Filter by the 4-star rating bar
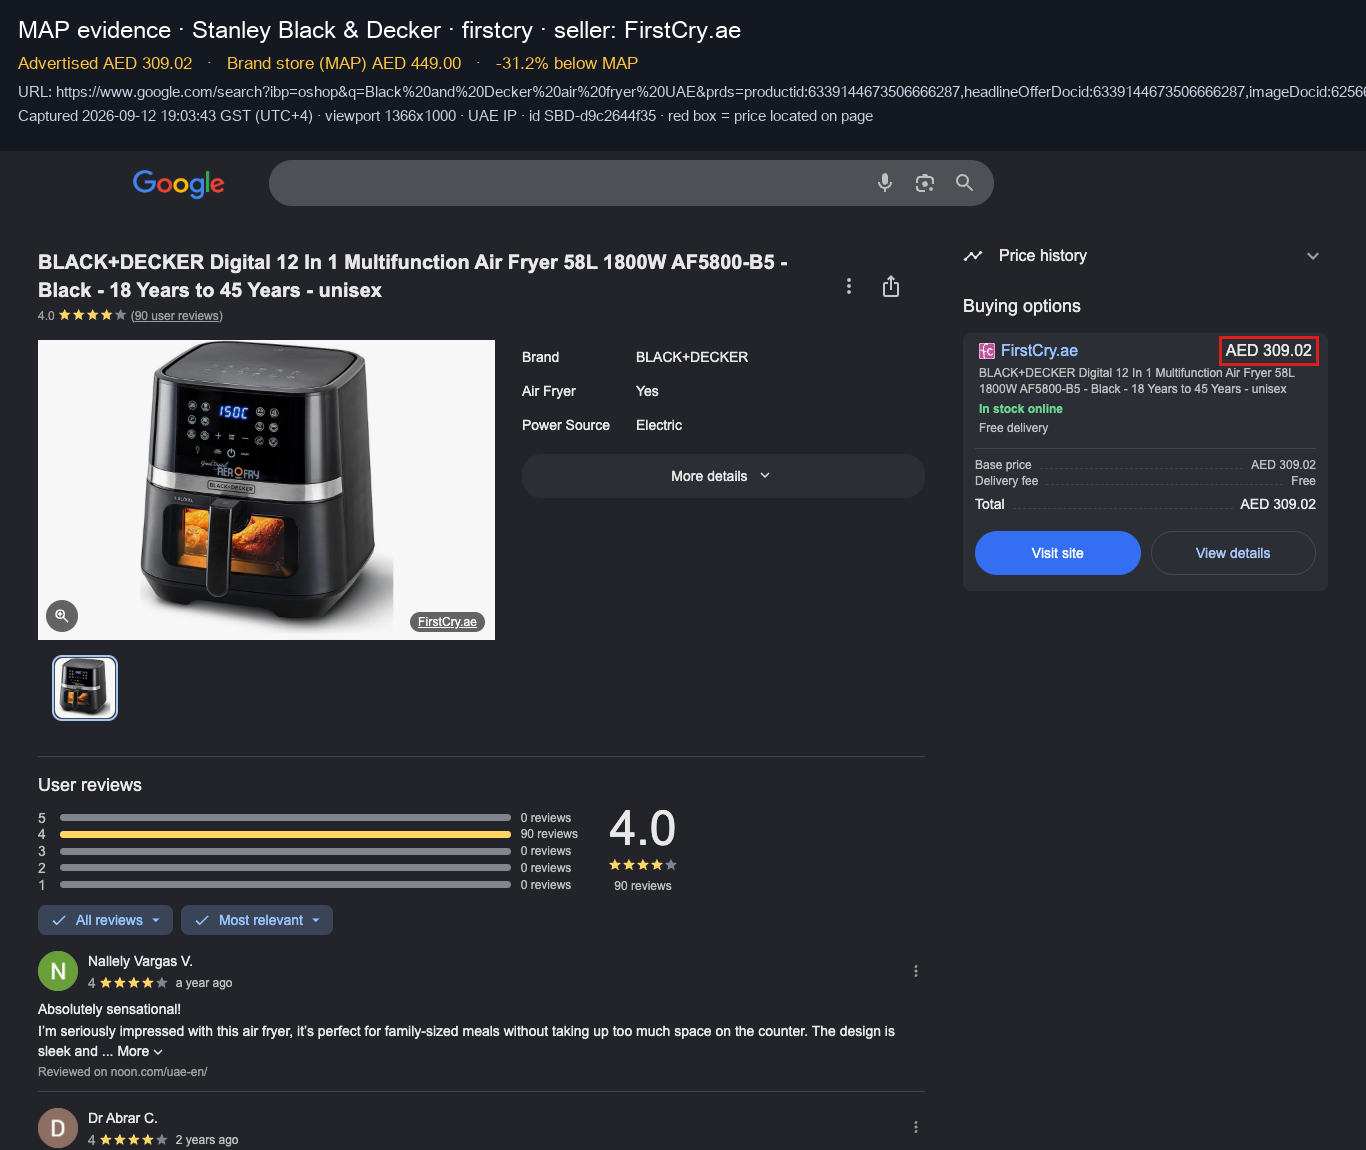The height and width of the screenshot is (1150, 1366). (285, 834)
